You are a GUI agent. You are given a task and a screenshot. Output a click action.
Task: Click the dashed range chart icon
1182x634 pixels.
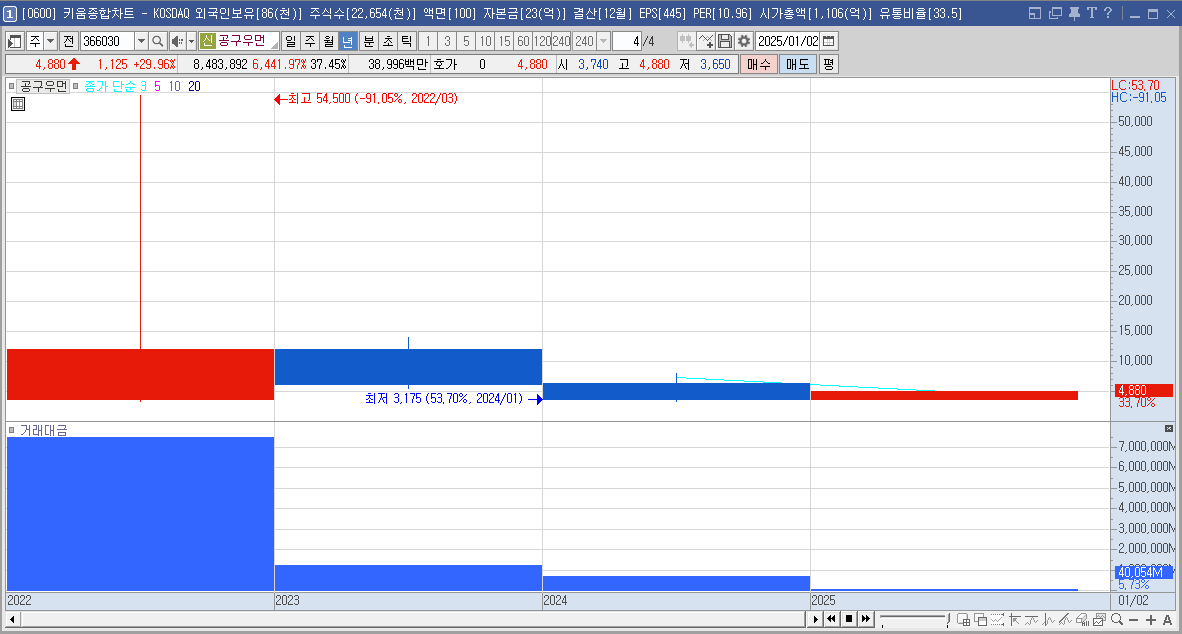click(997, 620)
